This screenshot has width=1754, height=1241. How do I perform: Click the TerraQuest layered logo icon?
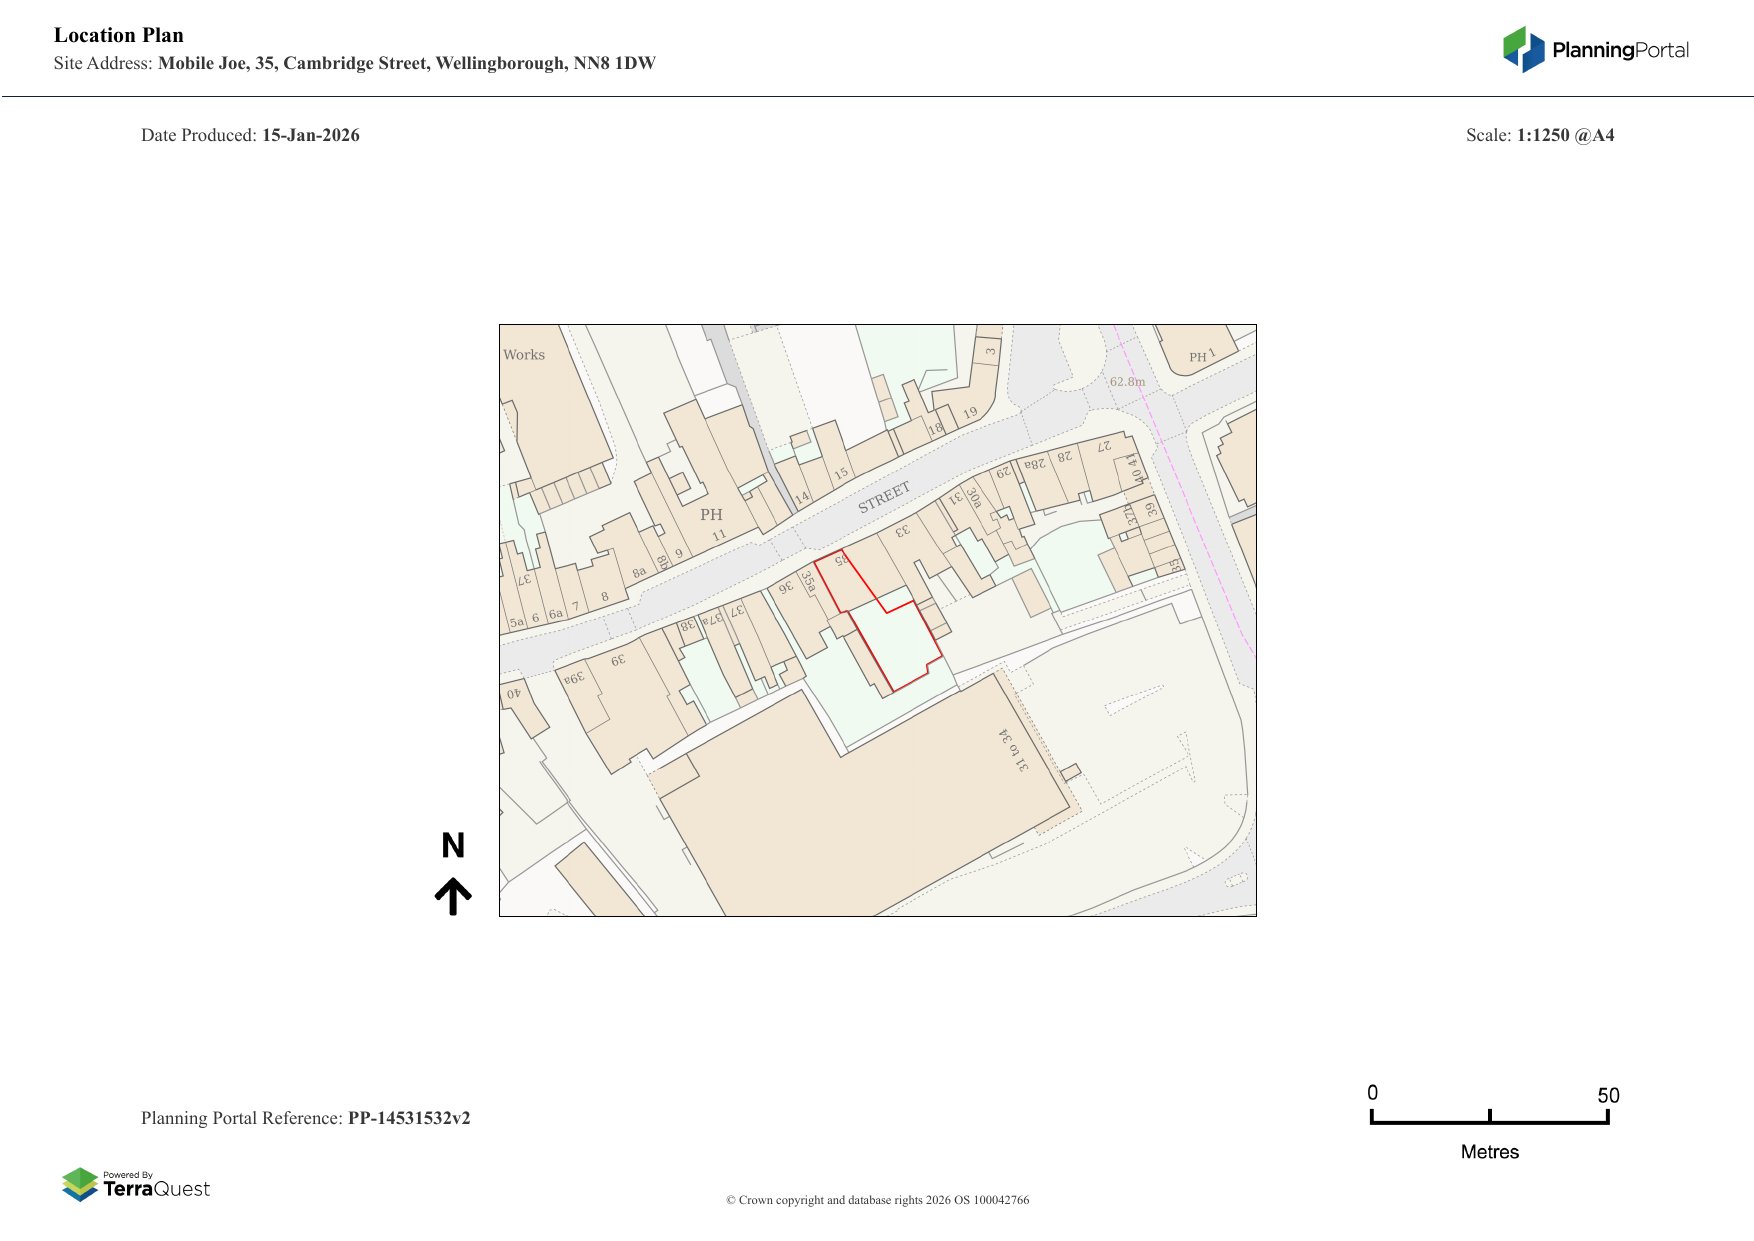80,1184
